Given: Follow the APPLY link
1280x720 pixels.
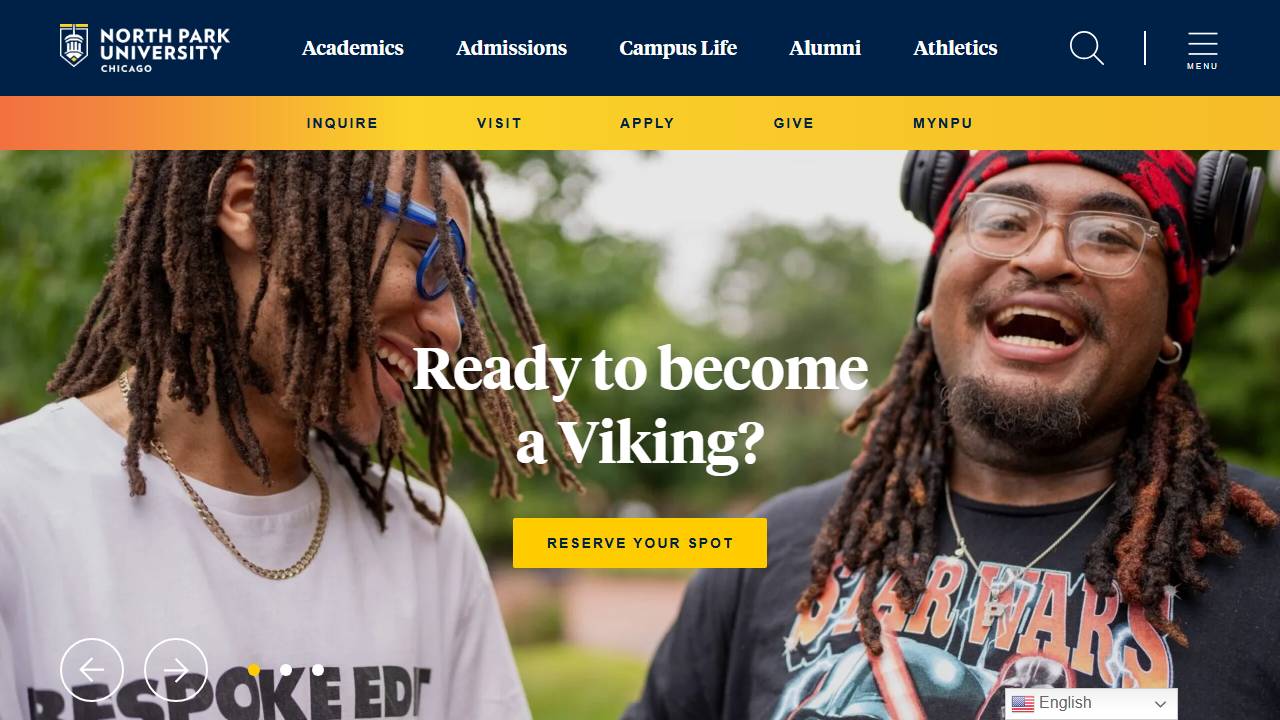Looking at the screenshot, I should [647, 123].
